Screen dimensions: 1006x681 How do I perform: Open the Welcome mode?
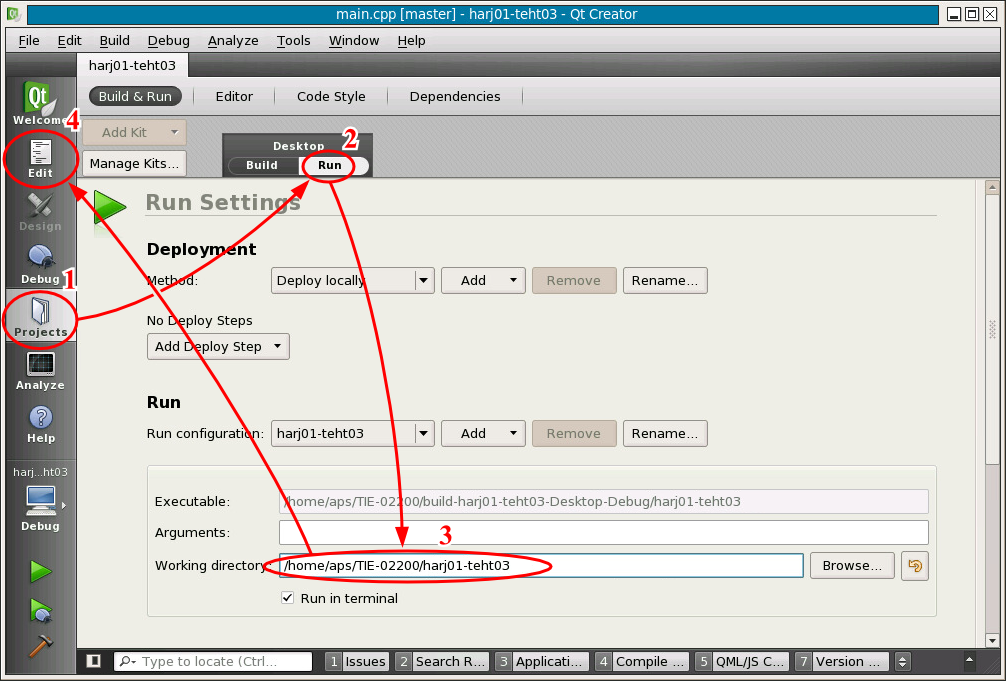(x=39, y=104)
